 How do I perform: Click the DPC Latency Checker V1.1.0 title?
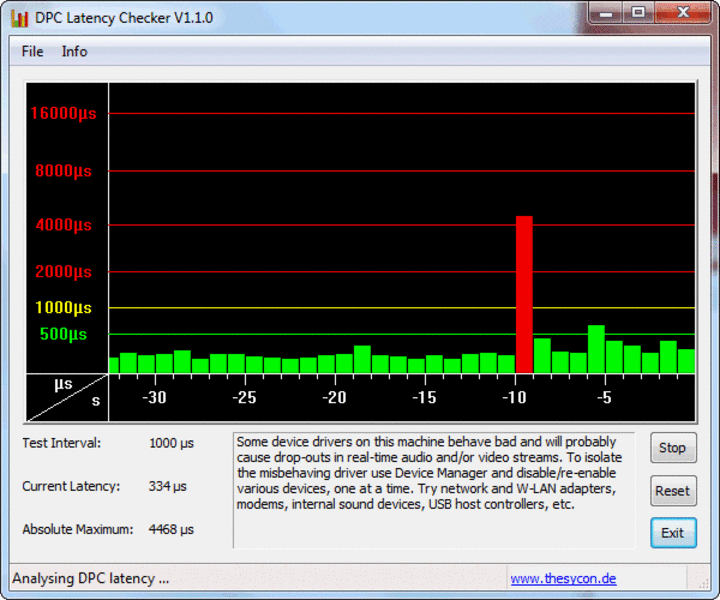(x=124, y=18)
